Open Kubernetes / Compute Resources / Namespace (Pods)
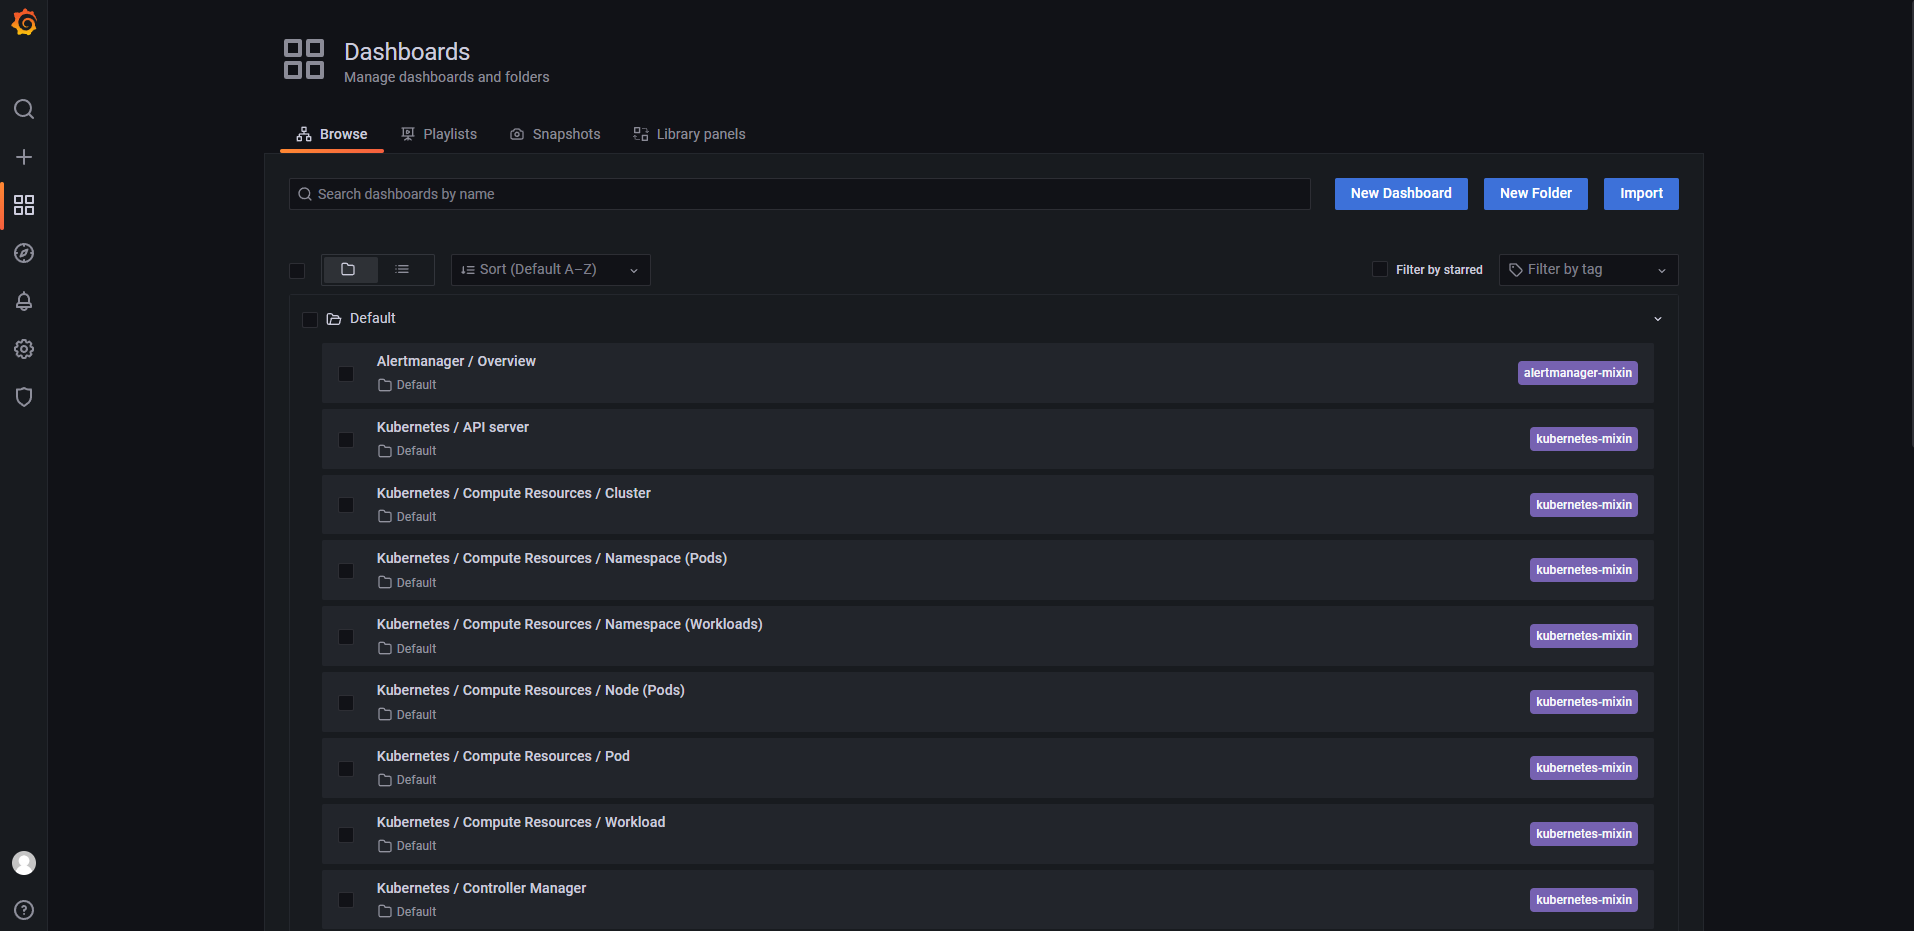Viewport: 1914px width, 931px height. point(552,558)
